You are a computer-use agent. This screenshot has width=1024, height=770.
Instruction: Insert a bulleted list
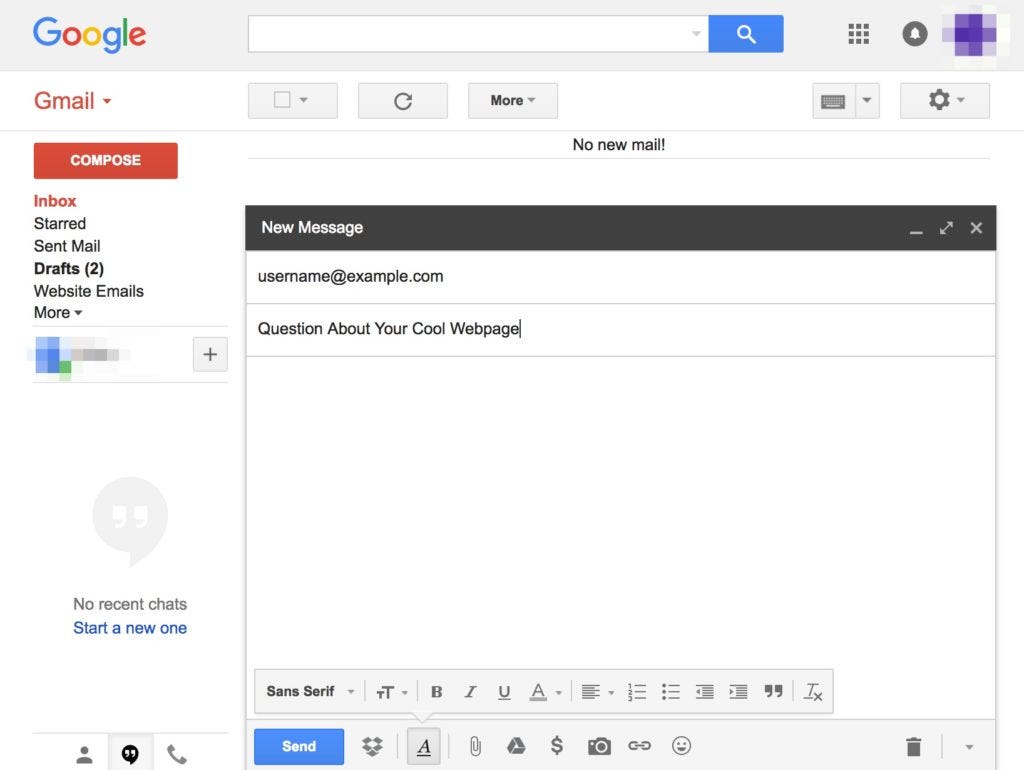[671, 692]
